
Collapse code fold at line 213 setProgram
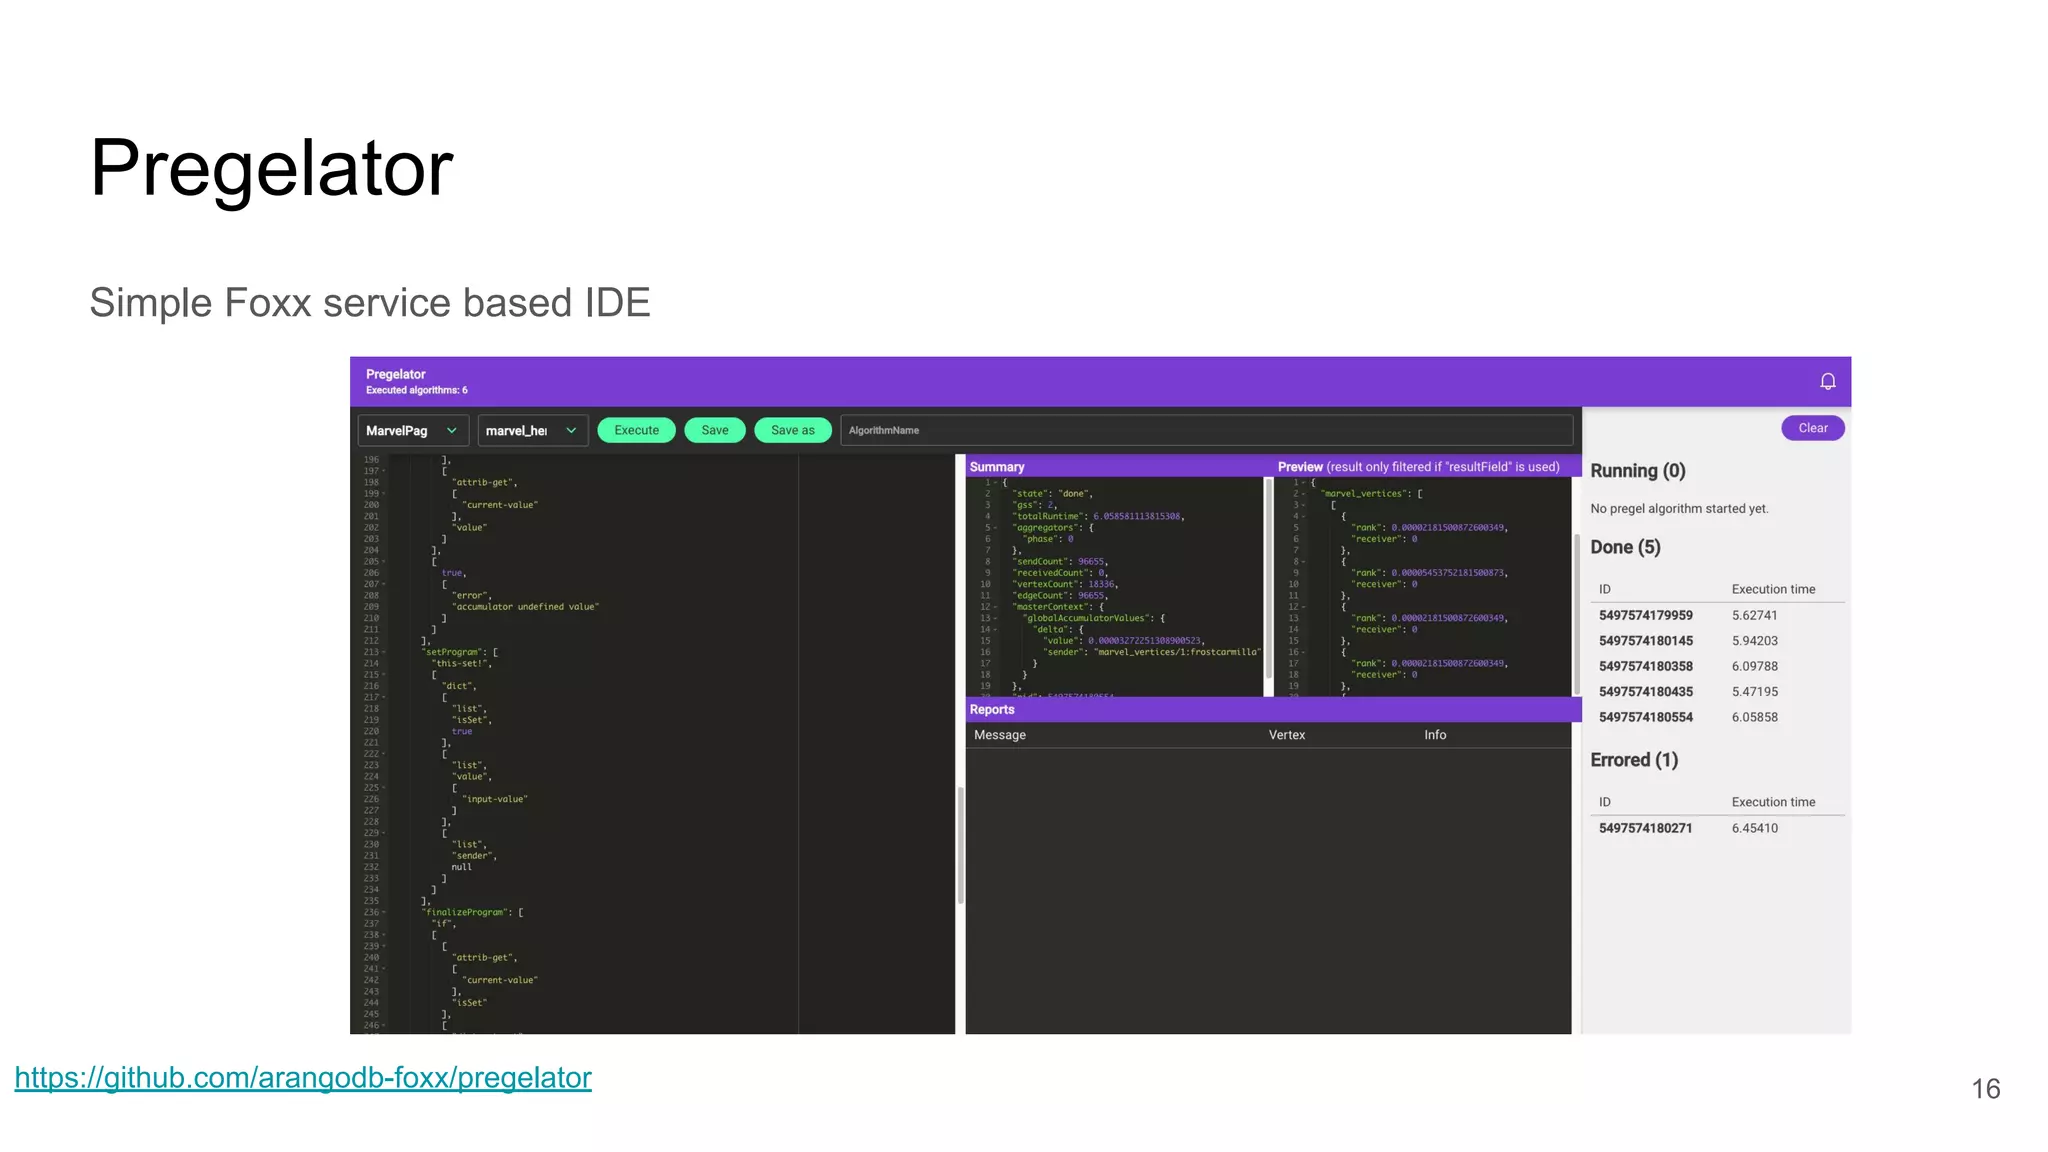point(384,652)
